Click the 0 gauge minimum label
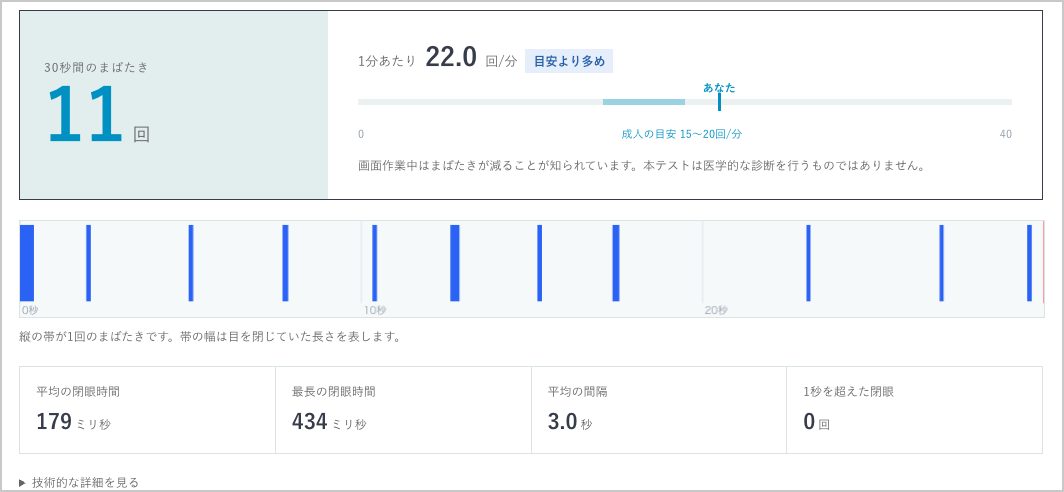This screenshot has height=492, width=1064. [x=361, y=134]
